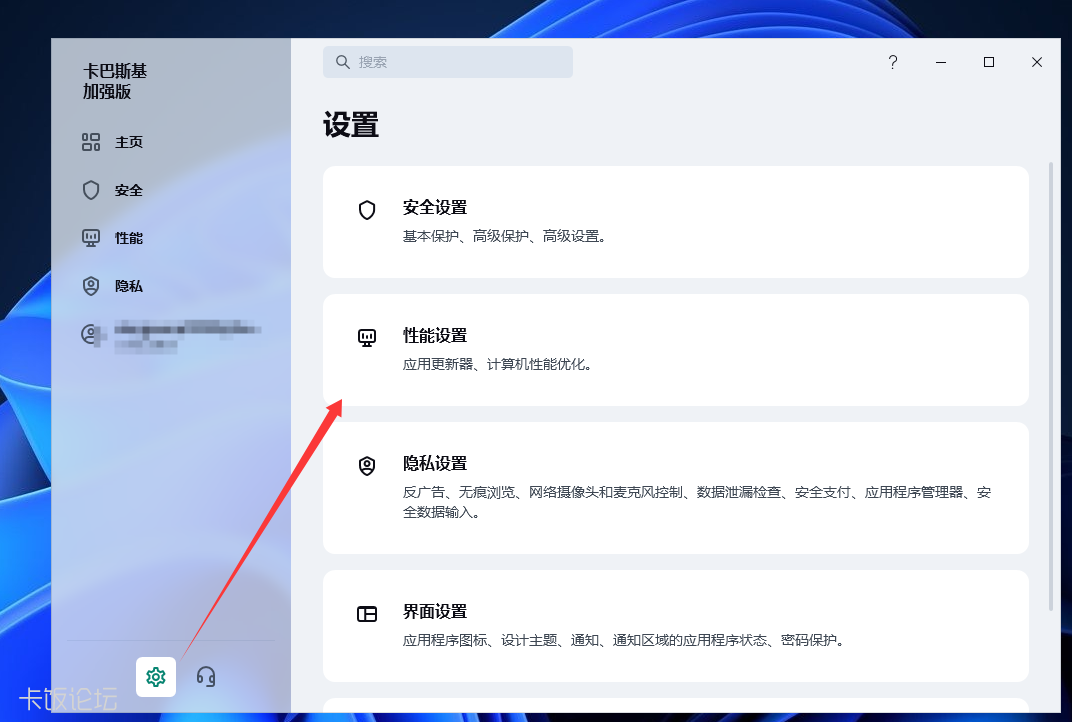Close the Kaspersky window
This screenshot has width=1072, height=722.
1036,62
